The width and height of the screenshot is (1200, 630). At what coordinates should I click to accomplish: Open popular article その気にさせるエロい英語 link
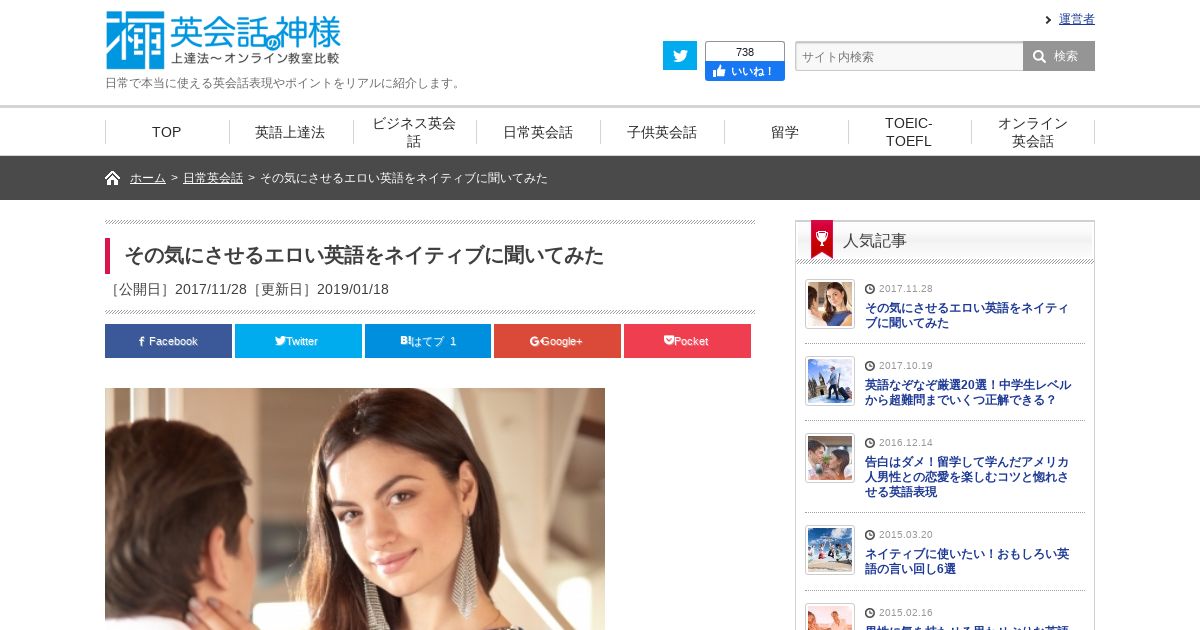point(967,315)
